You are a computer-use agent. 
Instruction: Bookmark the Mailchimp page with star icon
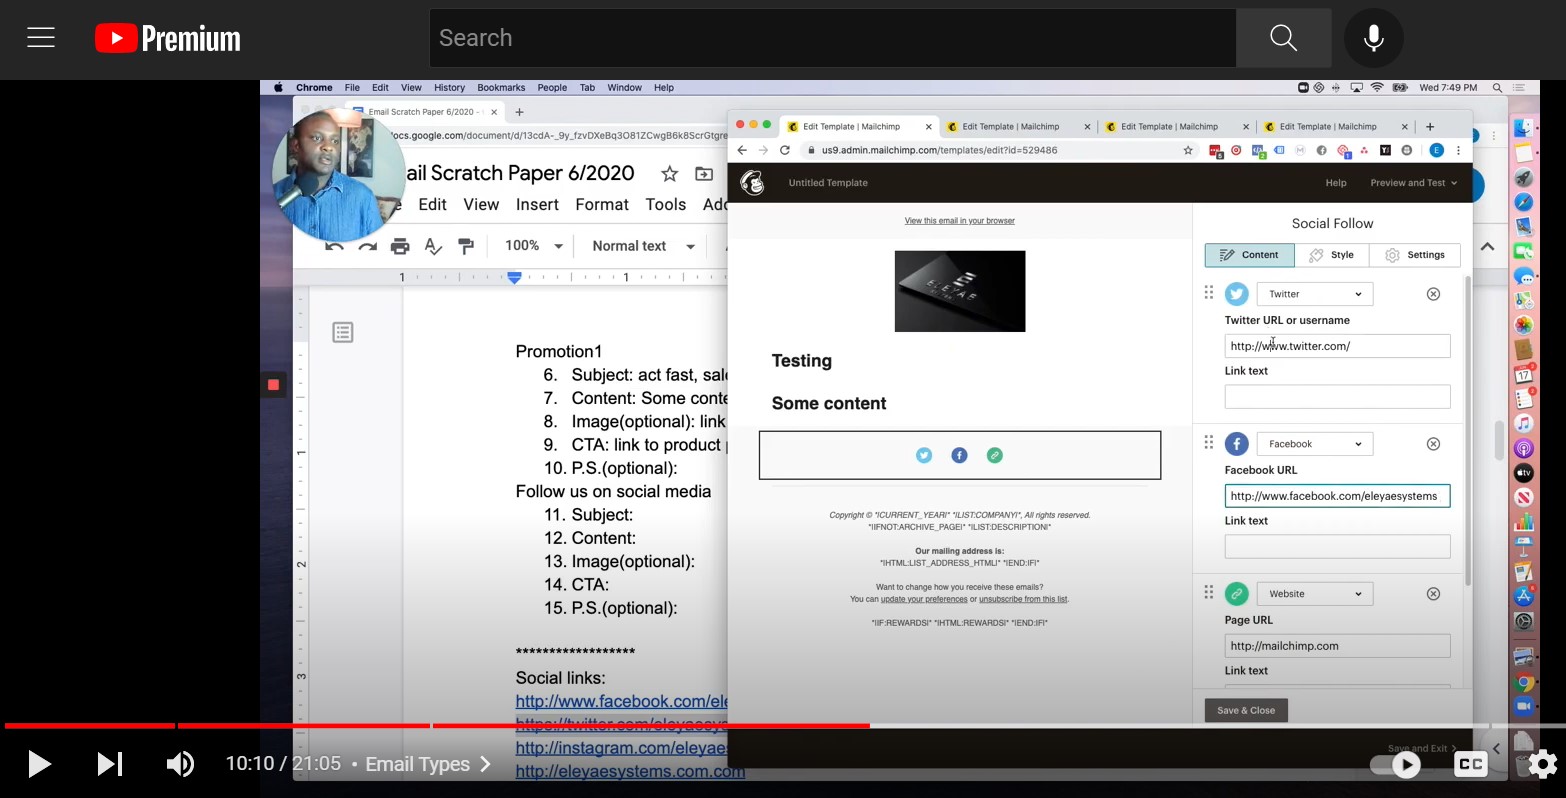click(x=1188, y=150)
